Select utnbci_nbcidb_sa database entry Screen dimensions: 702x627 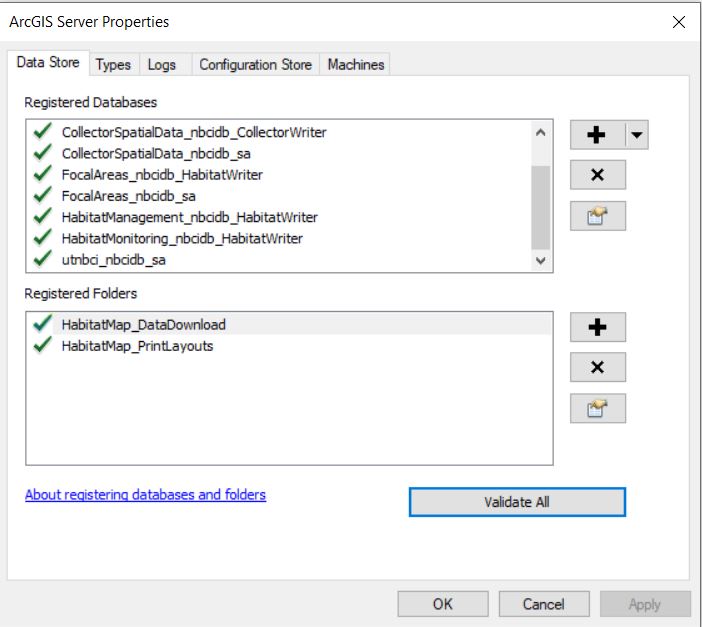[114, 260]
